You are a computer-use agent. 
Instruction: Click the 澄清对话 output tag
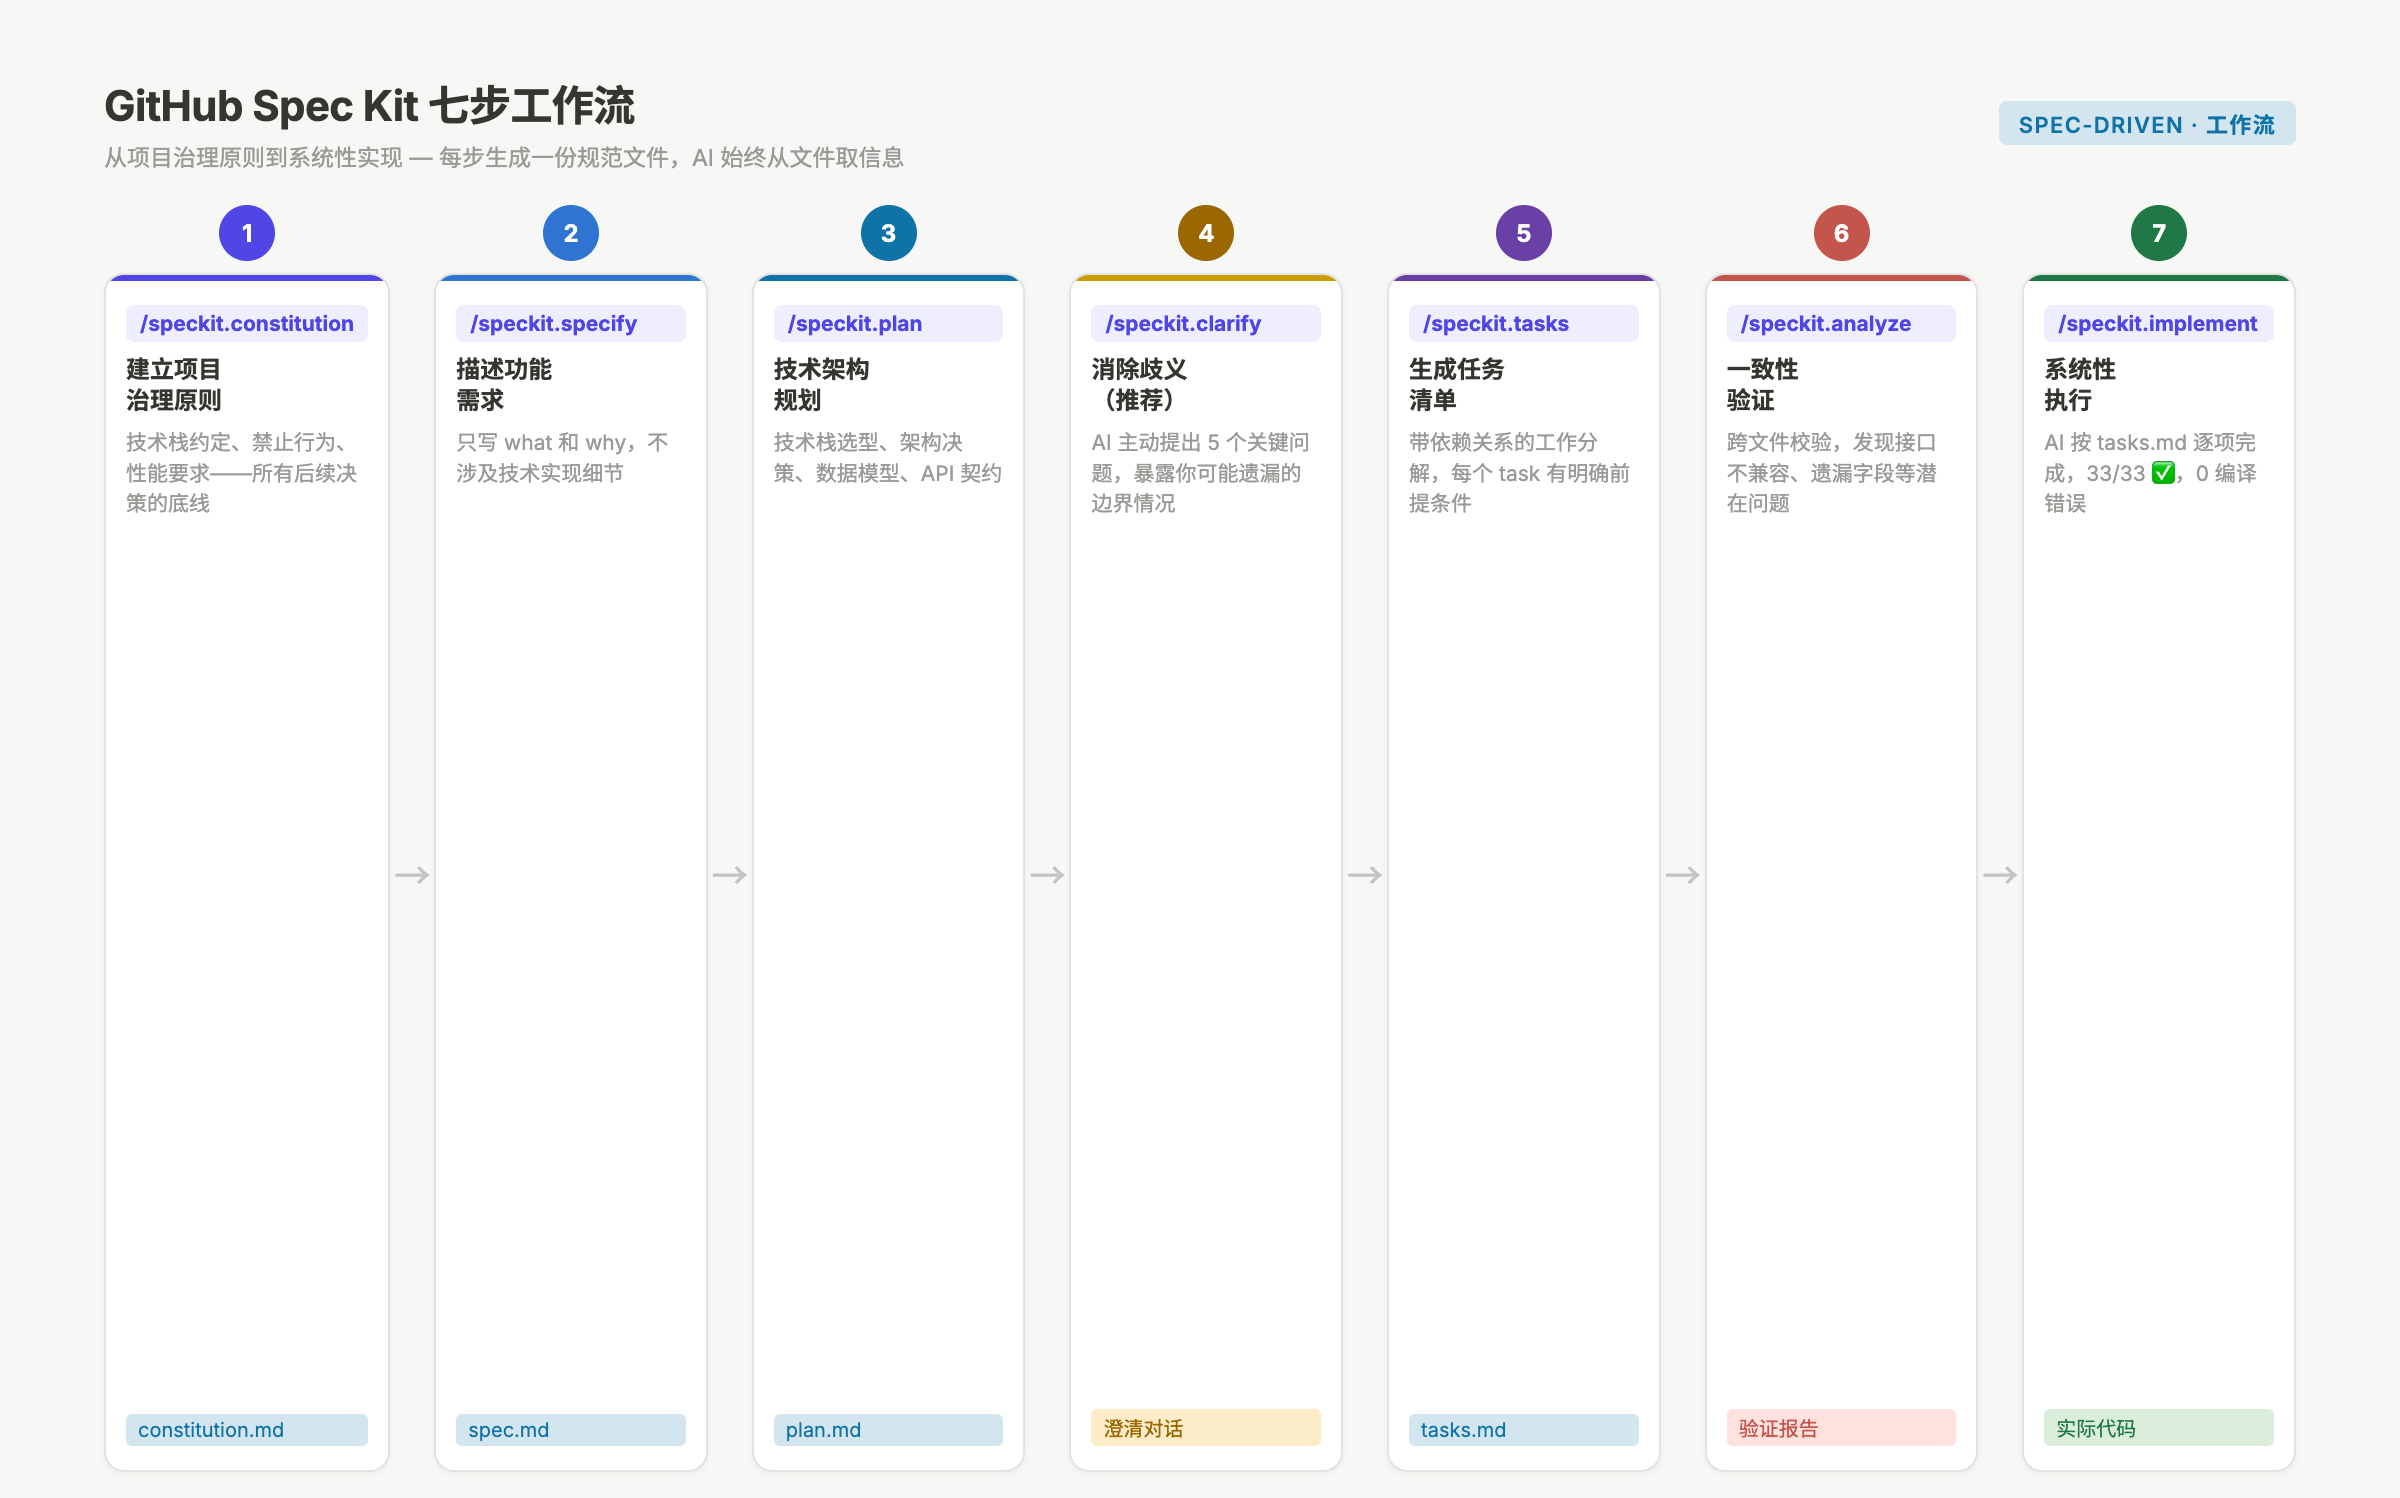tap(1206, 1428)
